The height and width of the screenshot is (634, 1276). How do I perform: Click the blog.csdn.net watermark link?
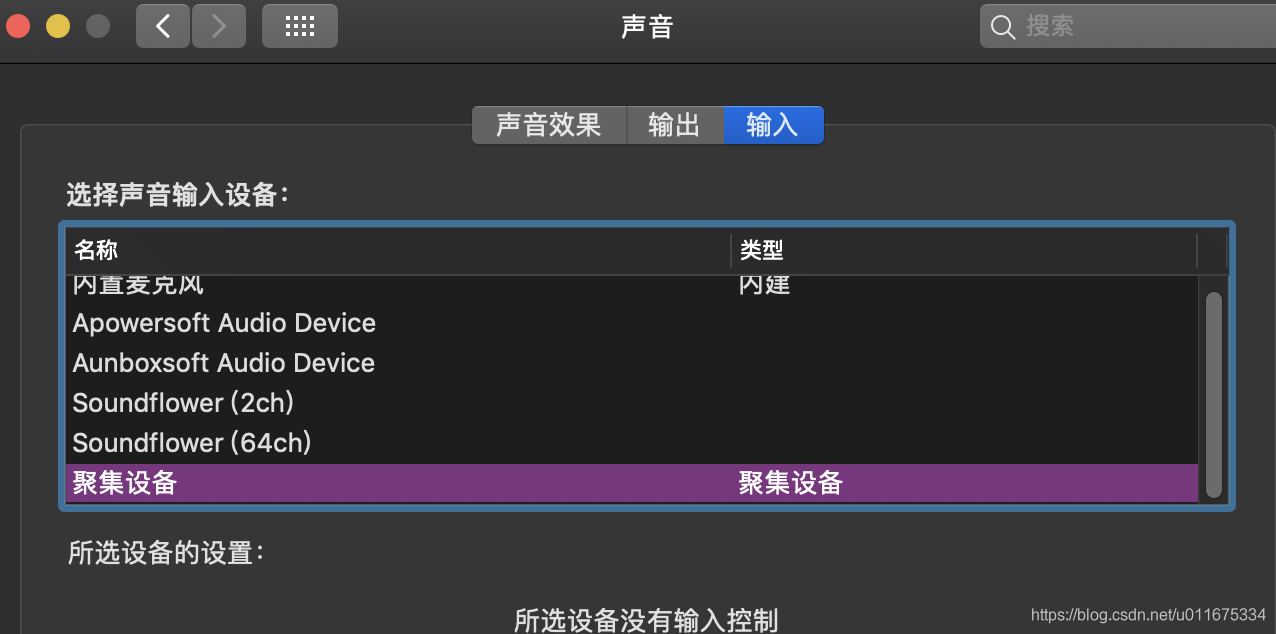1148,614
